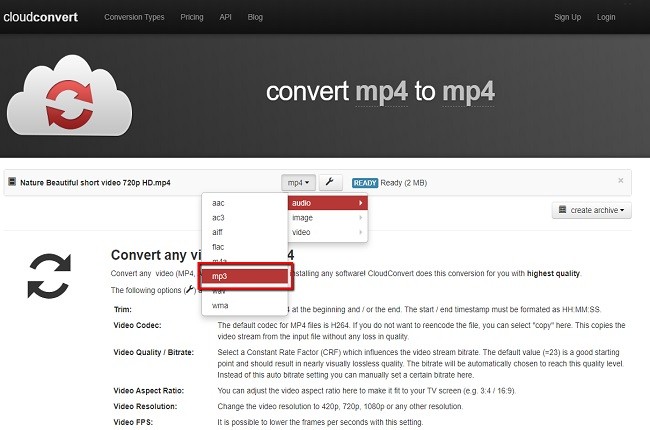
Task: Select ac3 audio format
Action: [245, 218]
